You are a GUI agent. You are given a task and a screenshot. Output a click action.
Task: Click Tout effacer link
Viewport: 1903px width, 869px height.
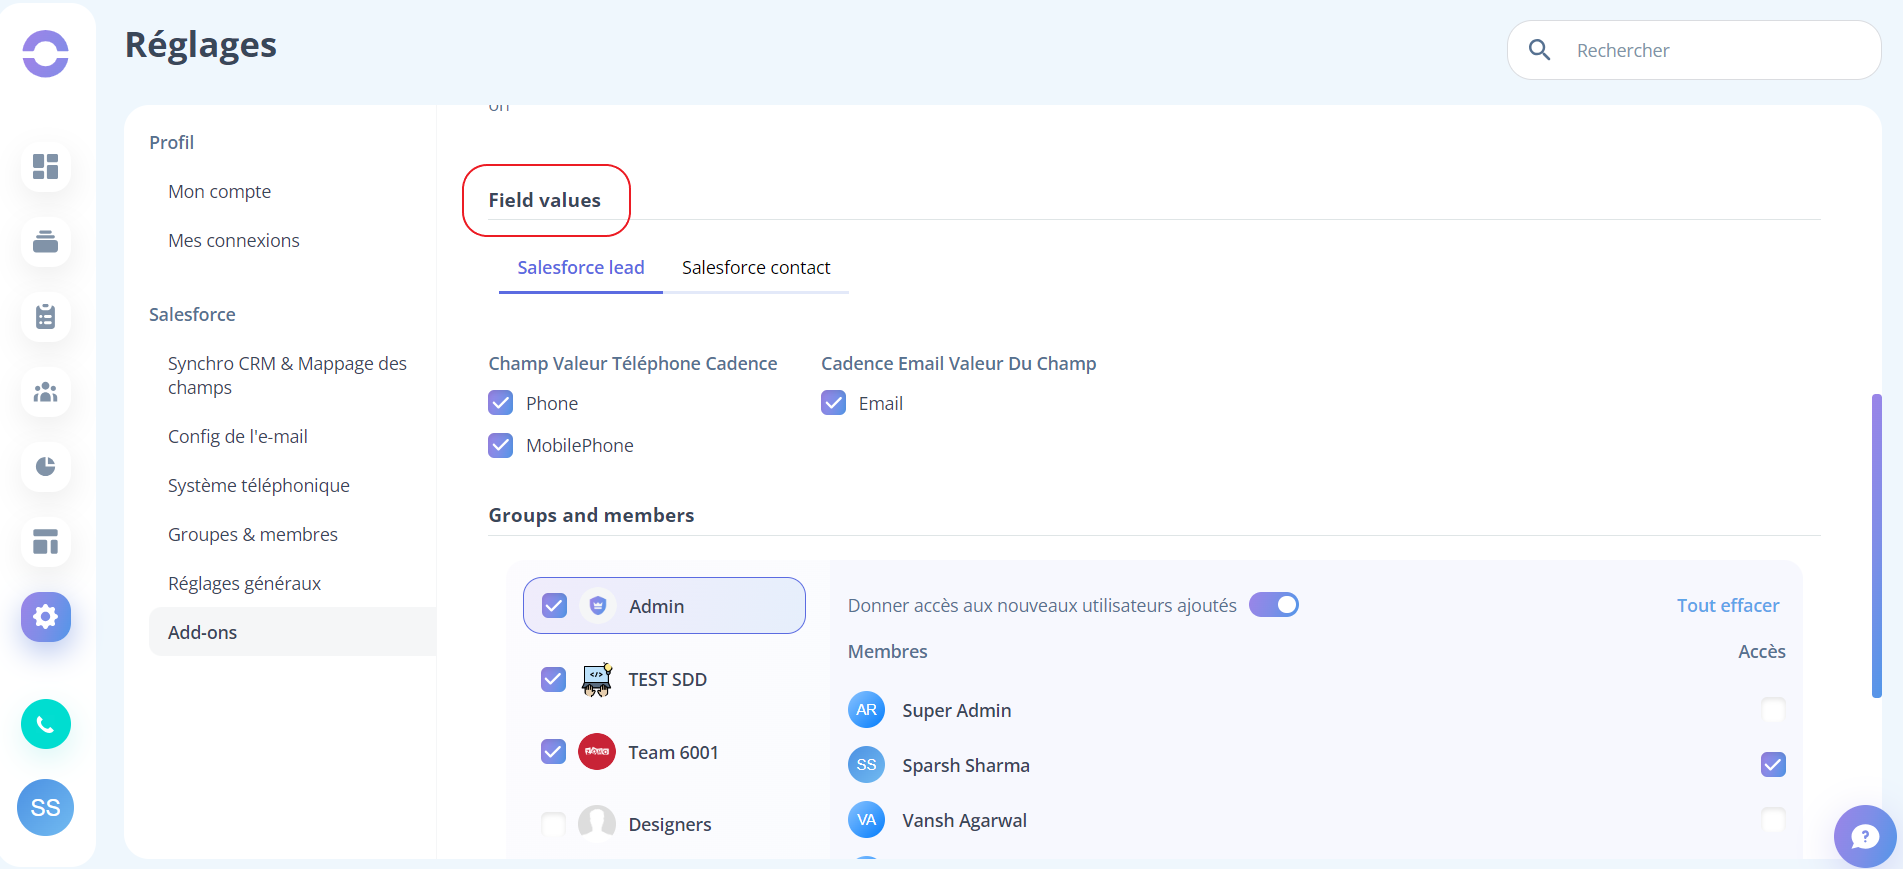pos(1728,605)
